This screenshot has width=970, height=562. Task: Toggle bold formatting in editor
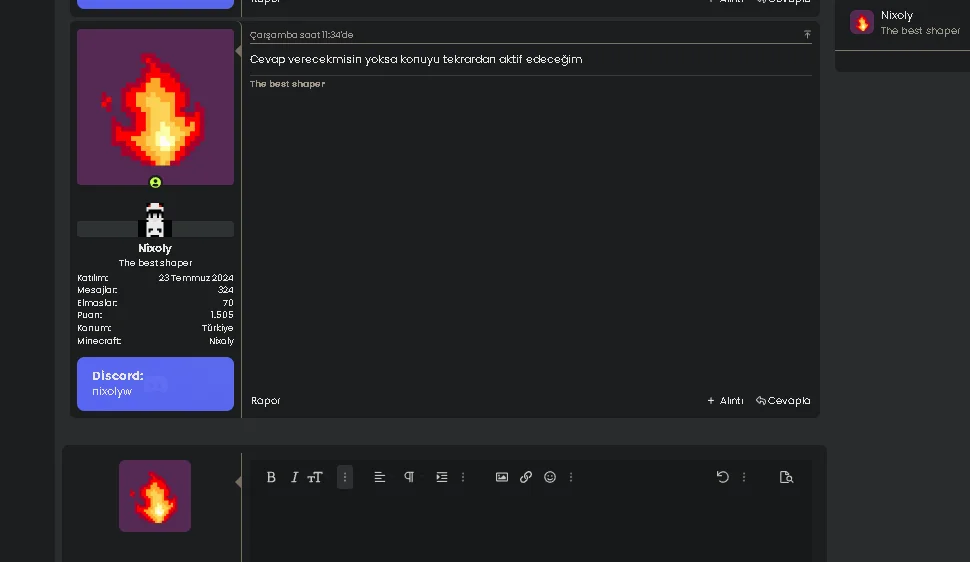(x=271, y=477)
